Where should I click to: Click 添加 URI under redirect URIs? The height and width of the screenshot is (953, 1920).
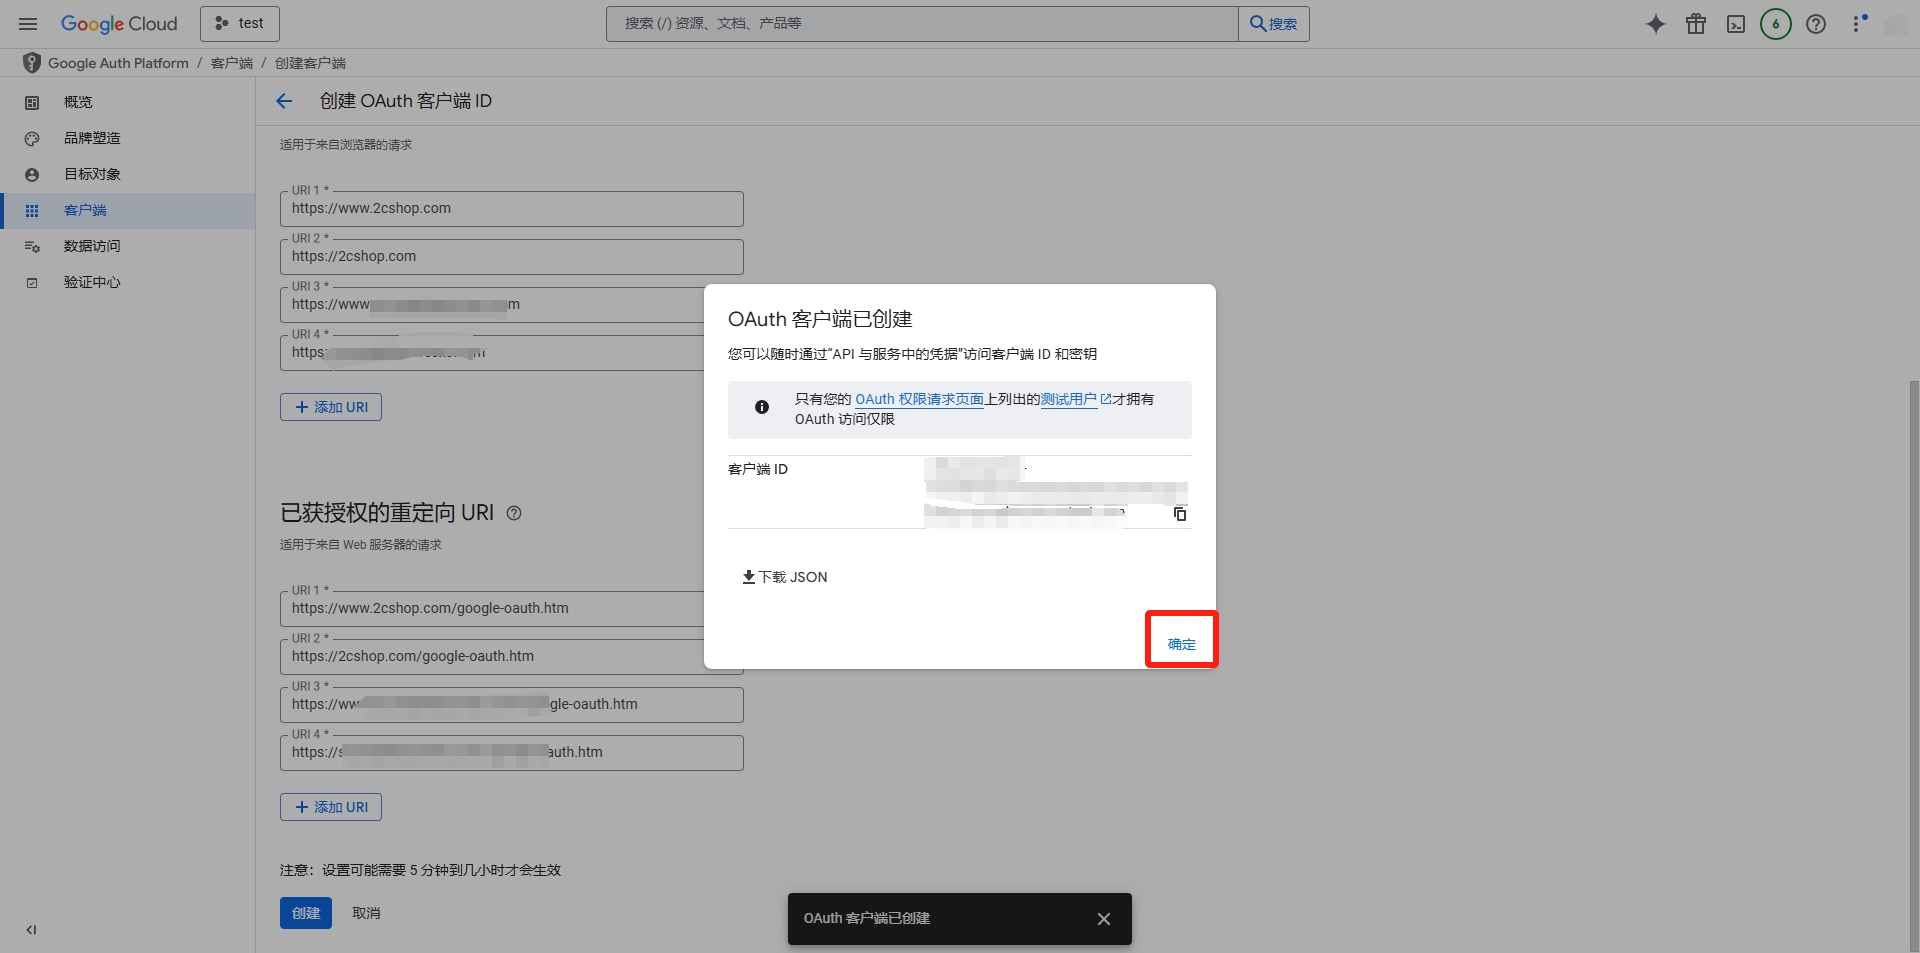331,807
